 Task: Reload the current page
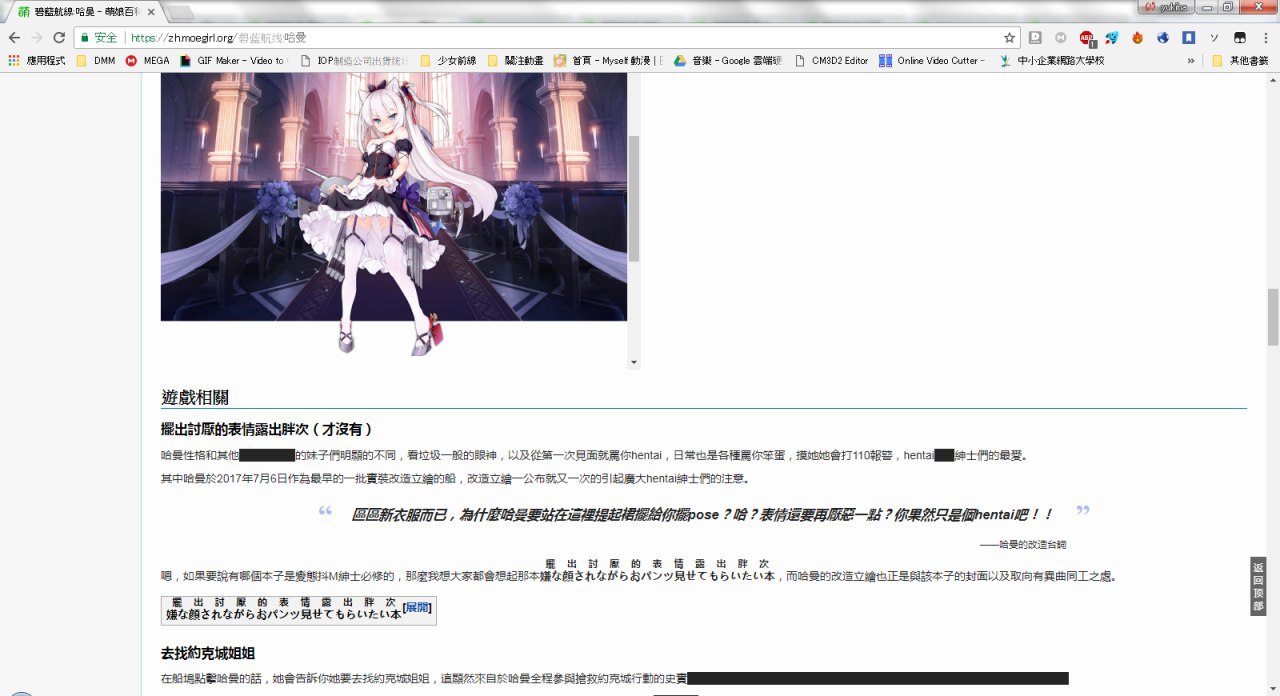59,38
